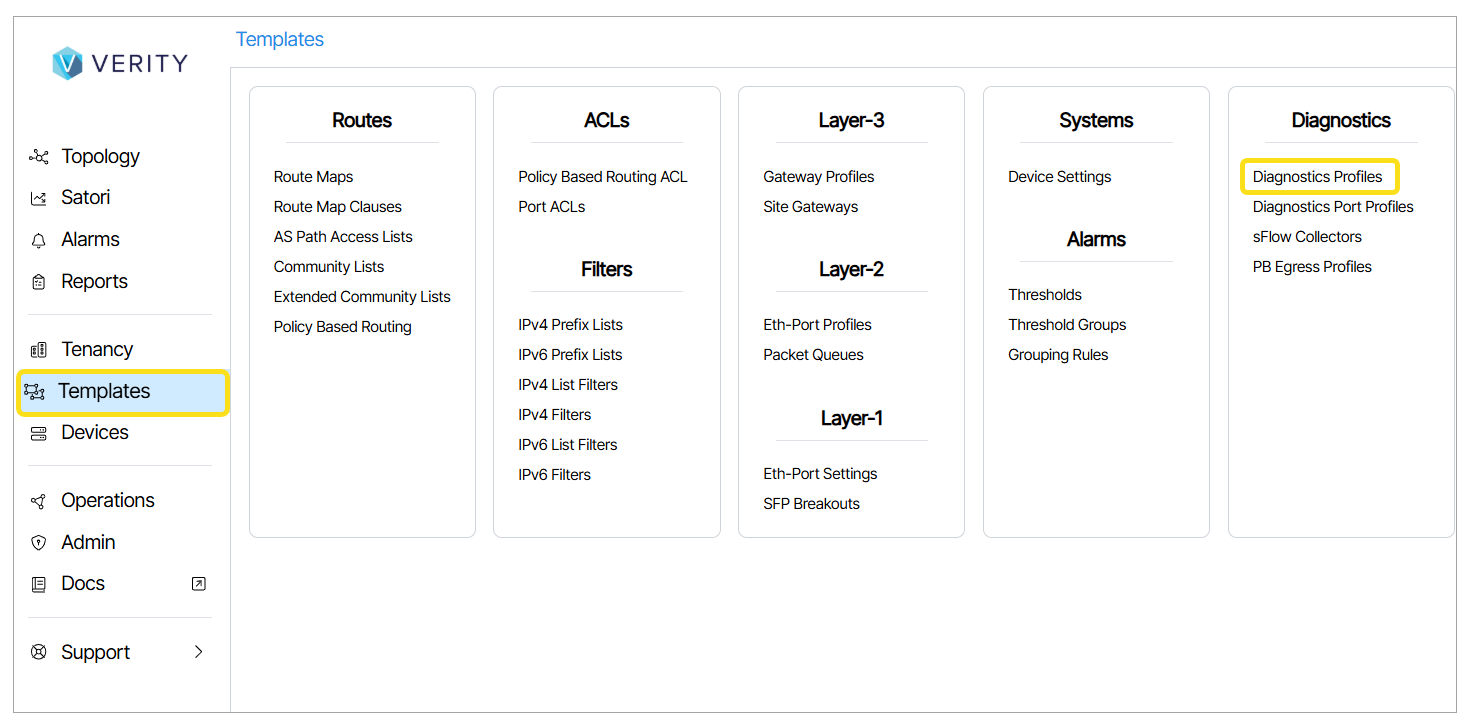
Task: Open sFlow Collectors link
Action: 1307,237
